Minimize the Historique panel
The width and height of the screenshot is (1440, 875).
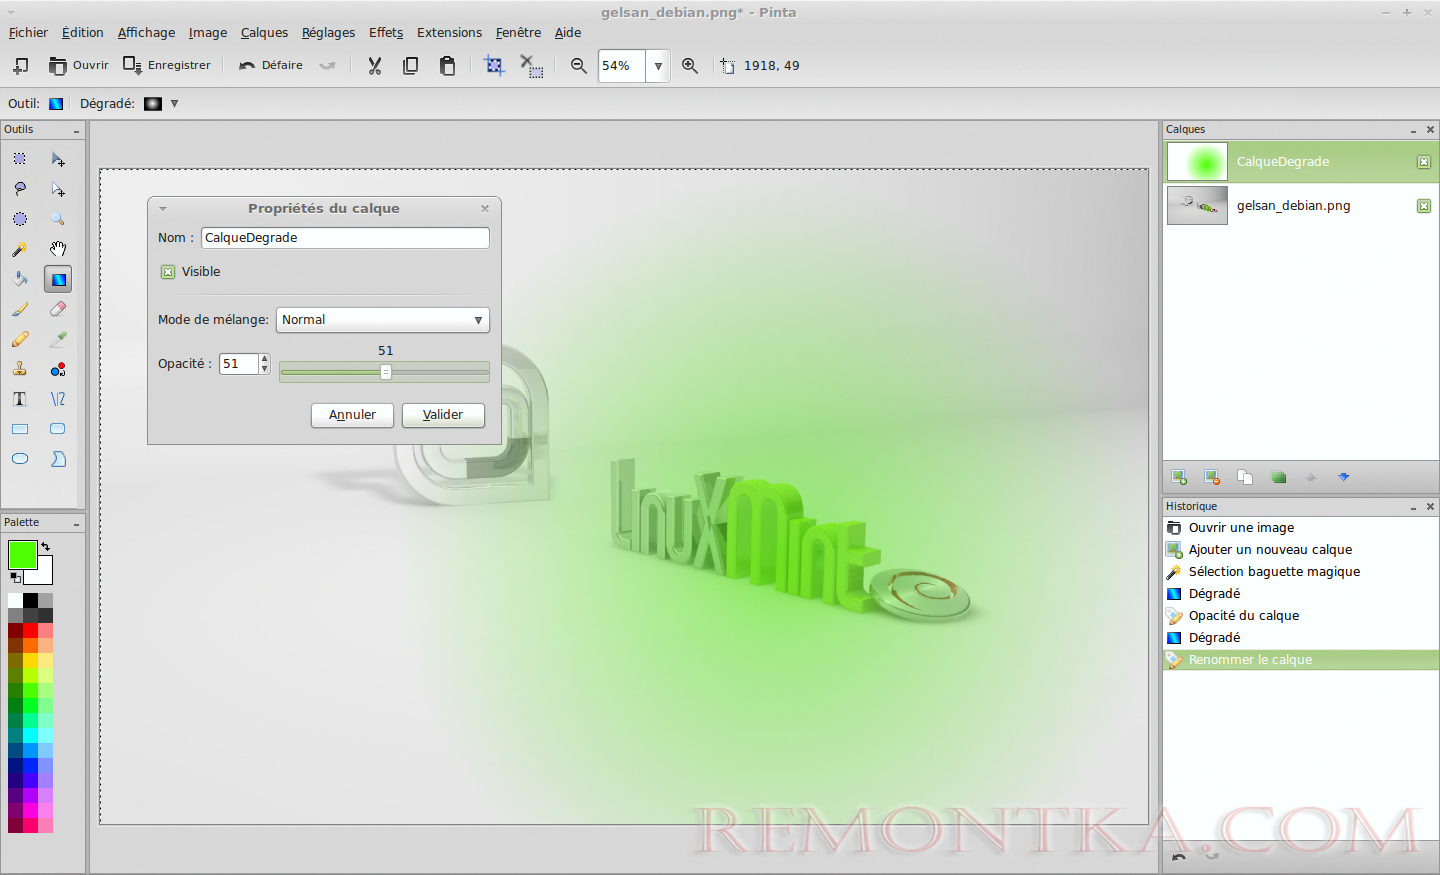[x=1413, y=507]
